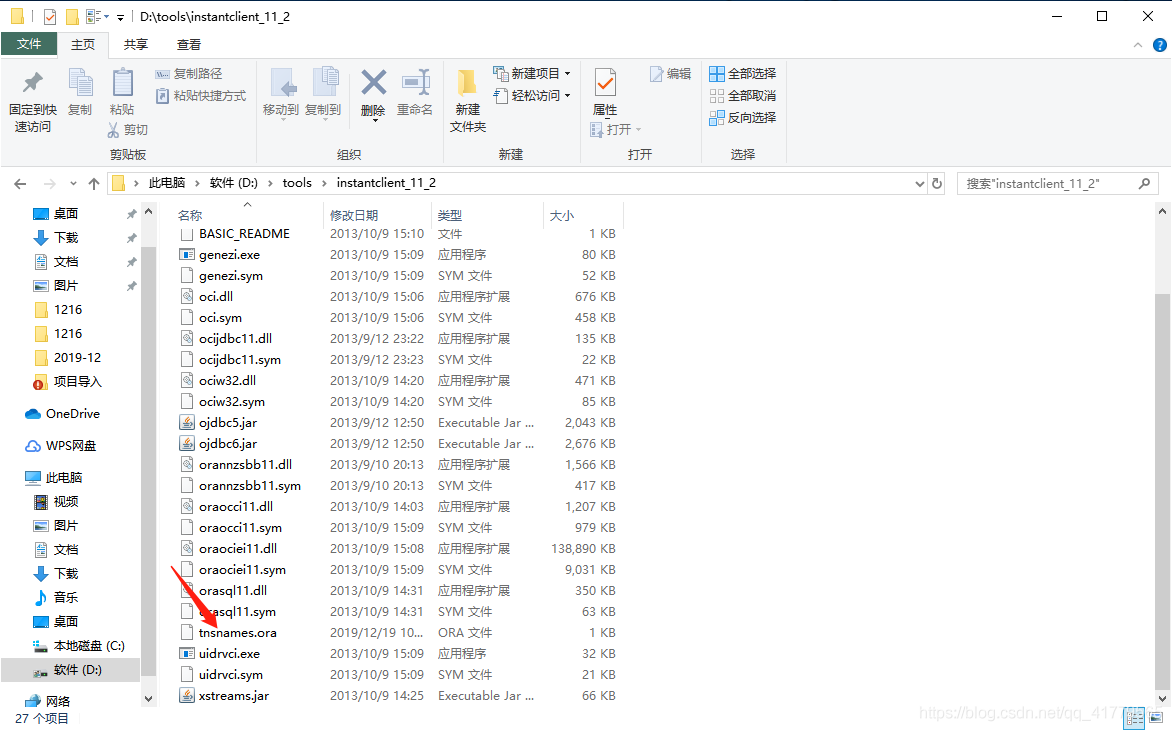Image resolution: width=1172 pixels, height=731 pixels.
Task: Open the New Item (新建项目) dropdown
Action: 532,73
